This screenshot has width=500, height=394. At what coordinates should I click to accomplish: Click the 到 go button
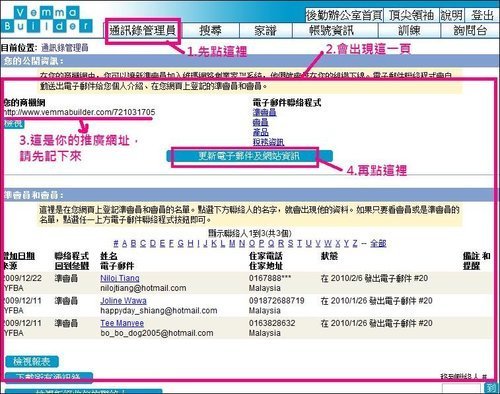tap(491, 388)
